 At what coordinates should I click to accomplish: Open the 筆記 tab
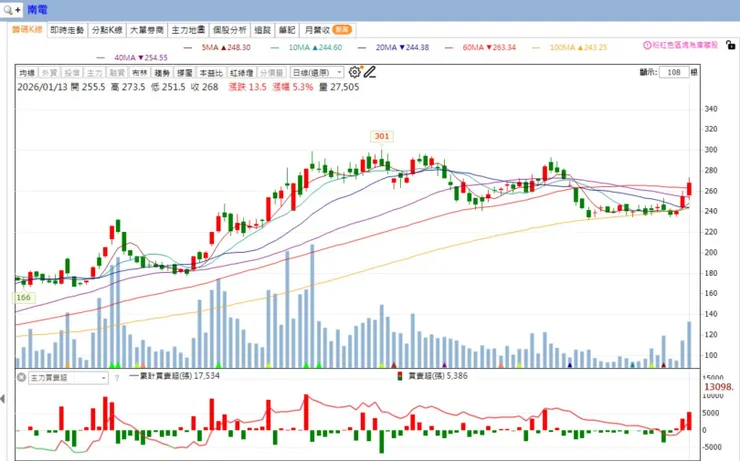(x=286, y=30)
